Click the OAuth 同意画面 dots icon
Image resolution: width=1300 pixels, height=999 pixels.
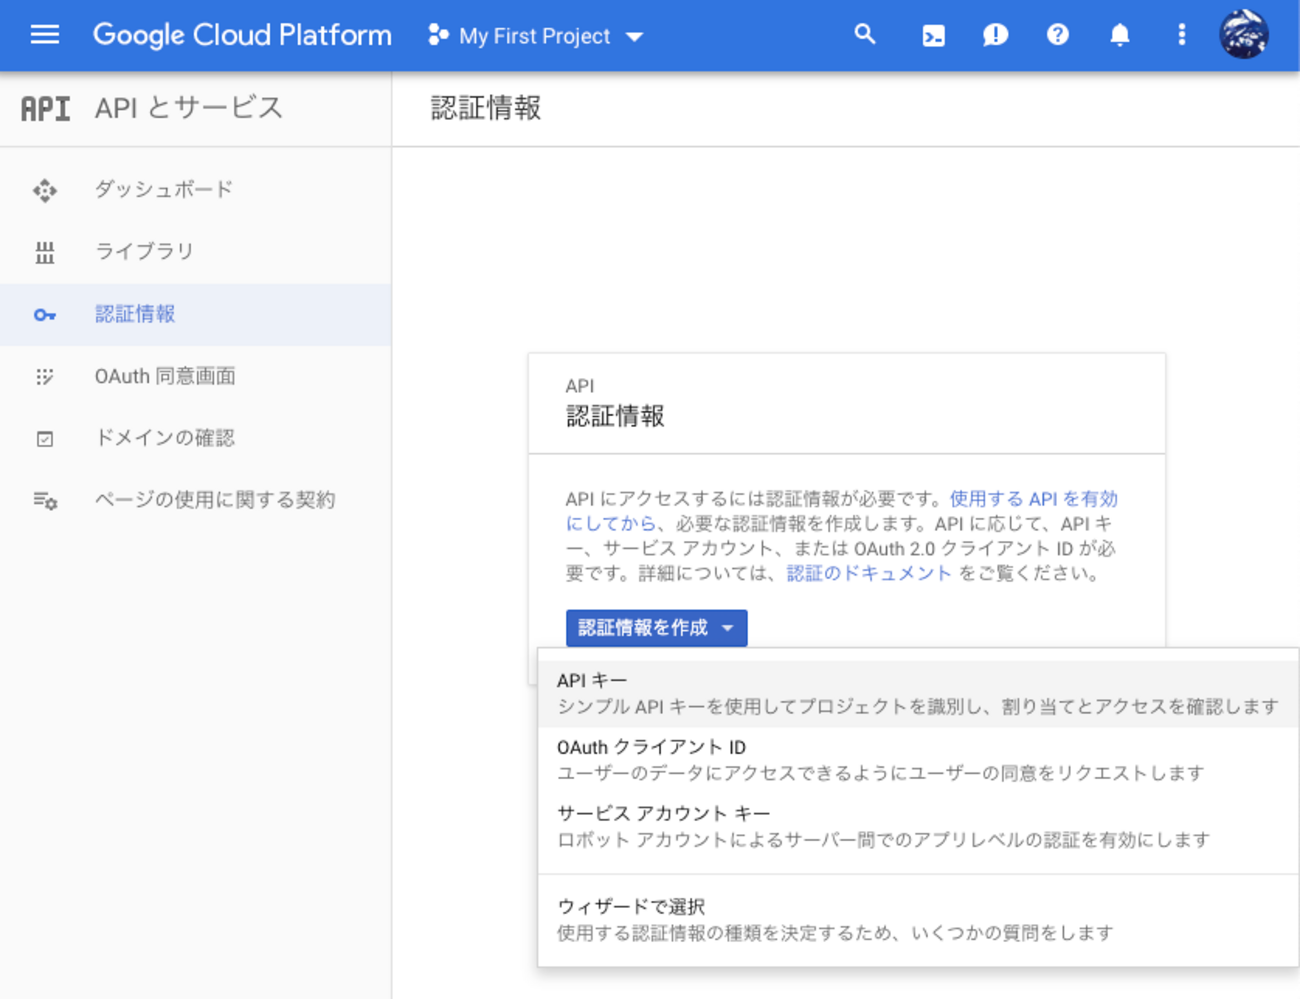click(x=45, y=377)
